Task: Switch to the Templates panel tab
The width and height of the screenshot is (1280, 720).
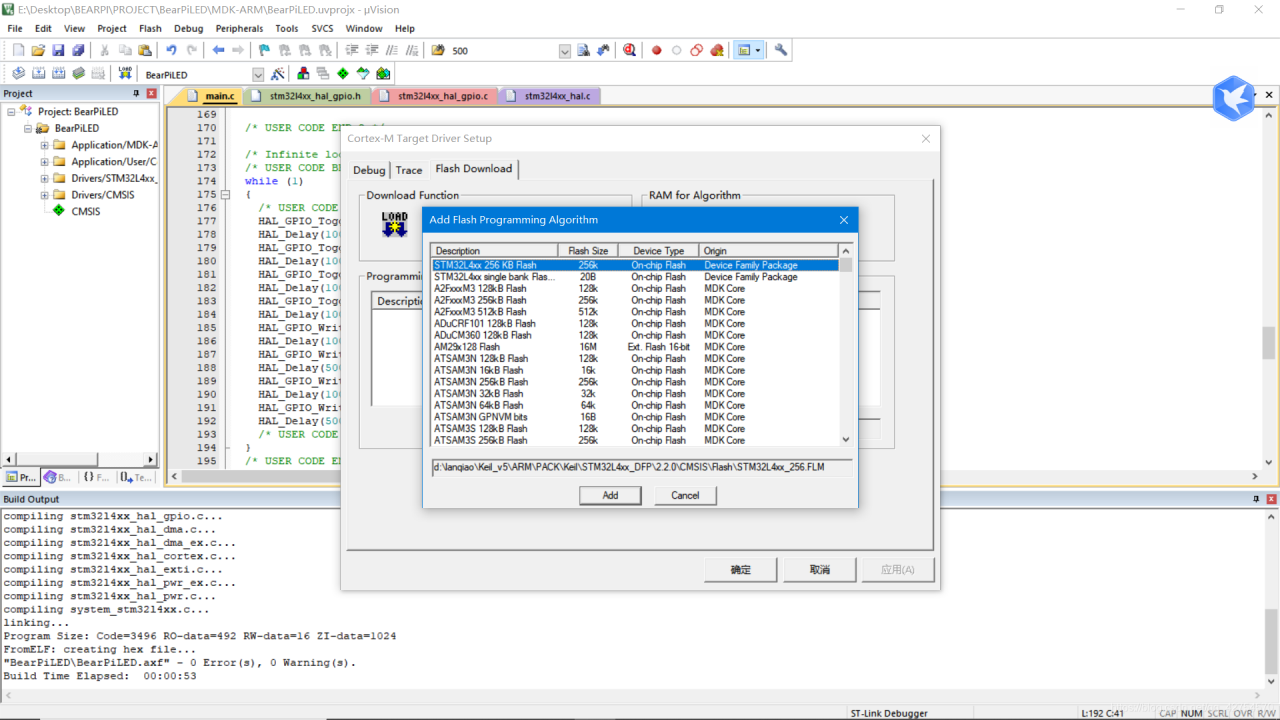Action: 136,477
